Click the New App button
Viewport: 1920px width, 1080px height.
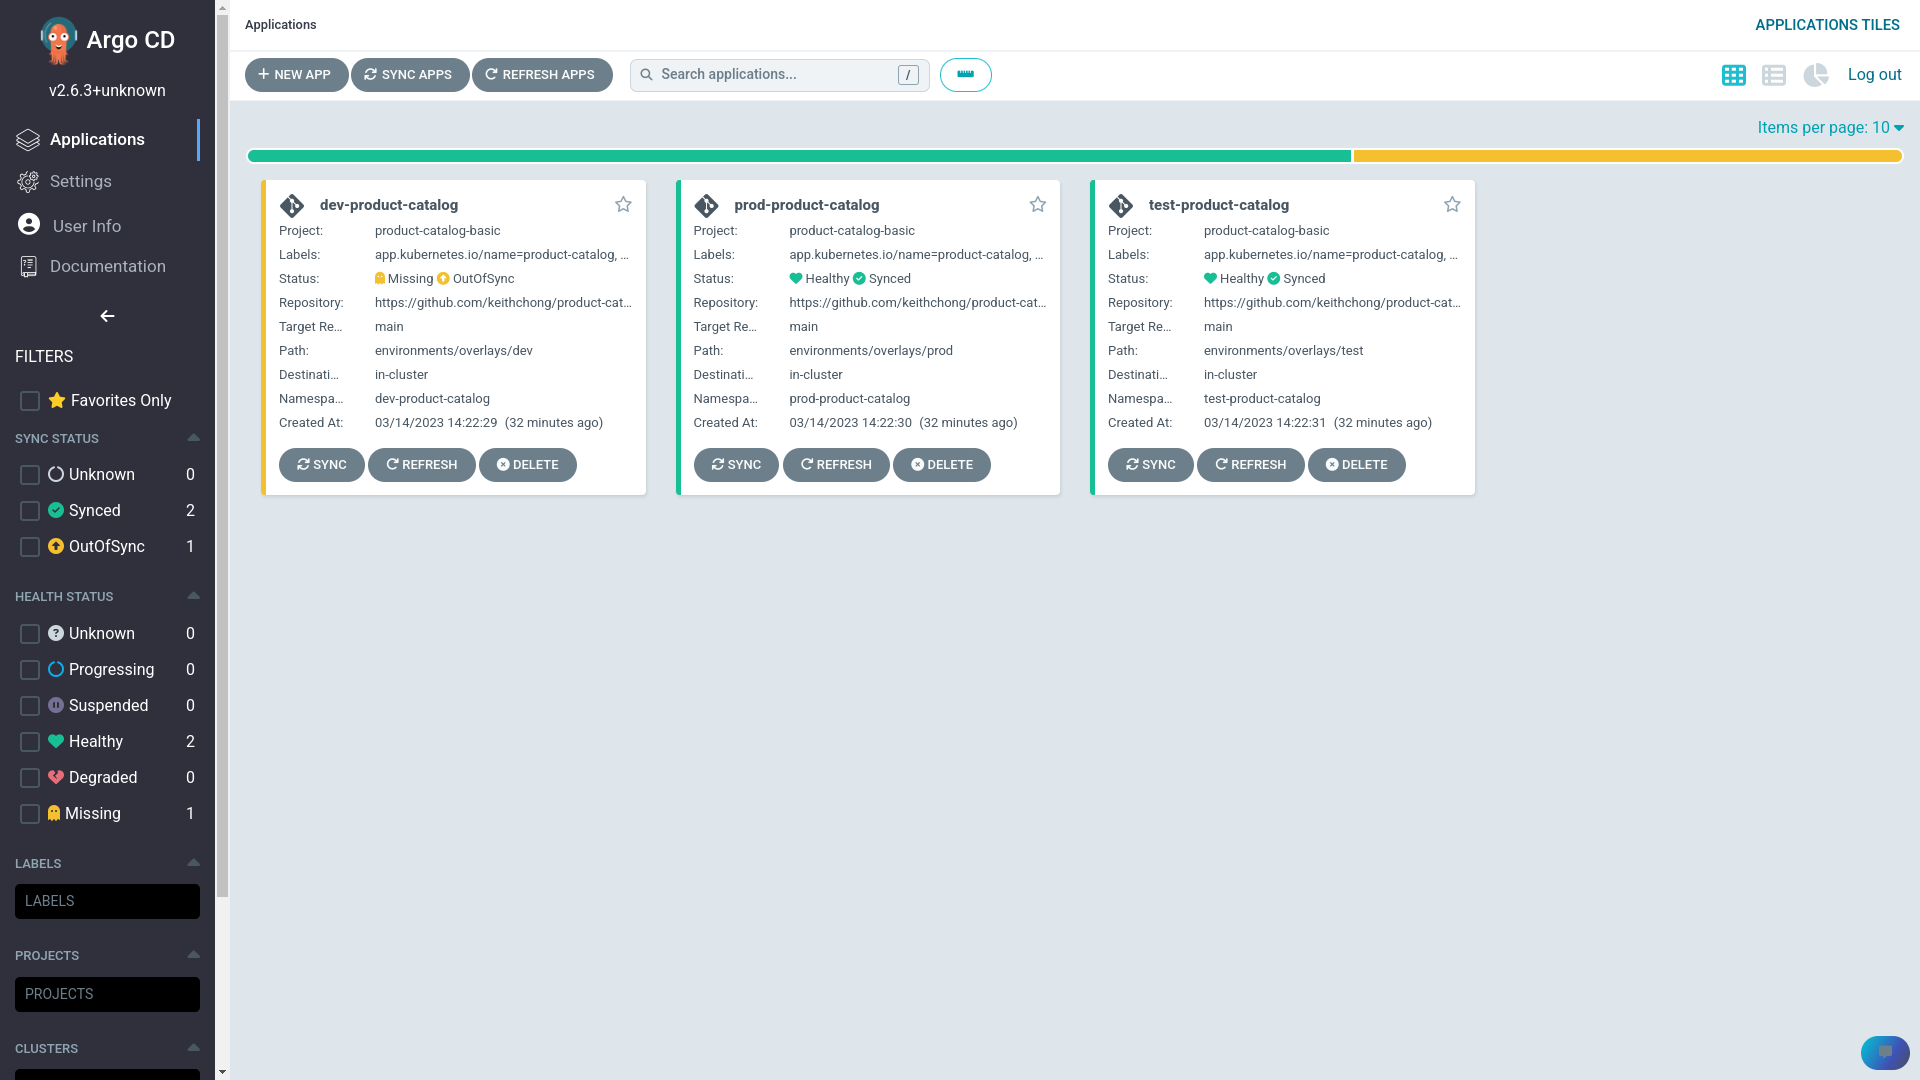coord(296,75)
